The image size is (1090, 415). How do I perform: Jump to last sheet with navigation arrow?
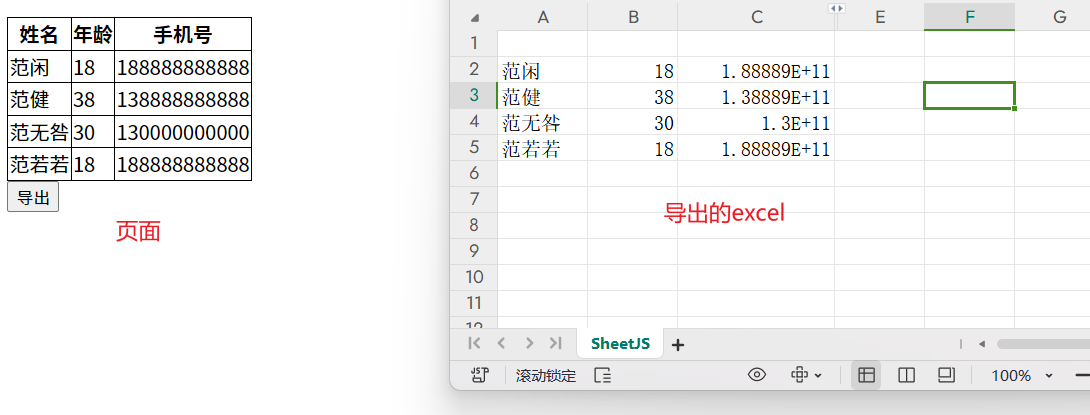pyautogui.click(x=555, y=344)
